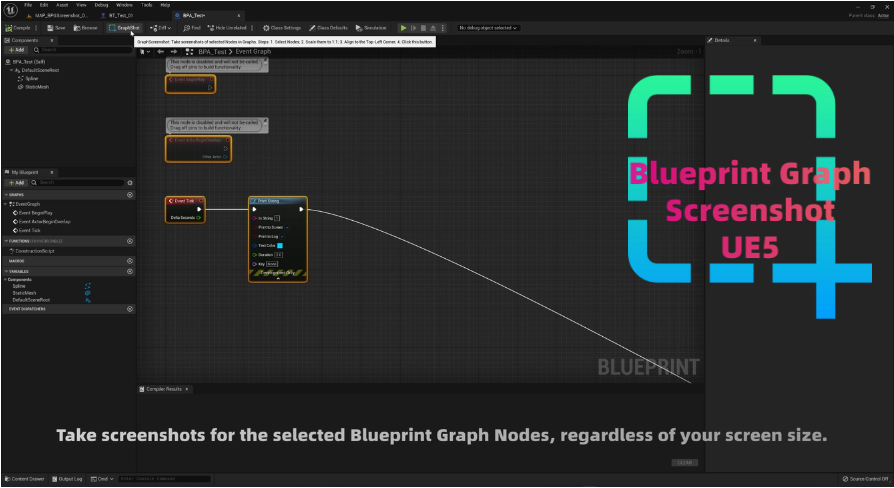The image size is (894, 488).
Task: Focus the My Blueprint search field
Action: pos(76,183)
